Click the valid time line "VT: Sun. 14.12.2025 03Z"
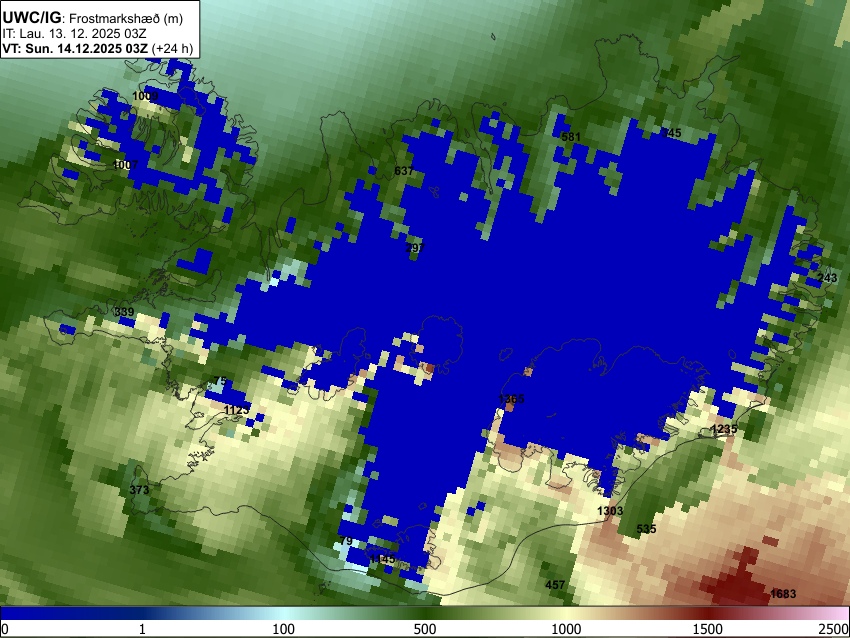 click(75, 48)
